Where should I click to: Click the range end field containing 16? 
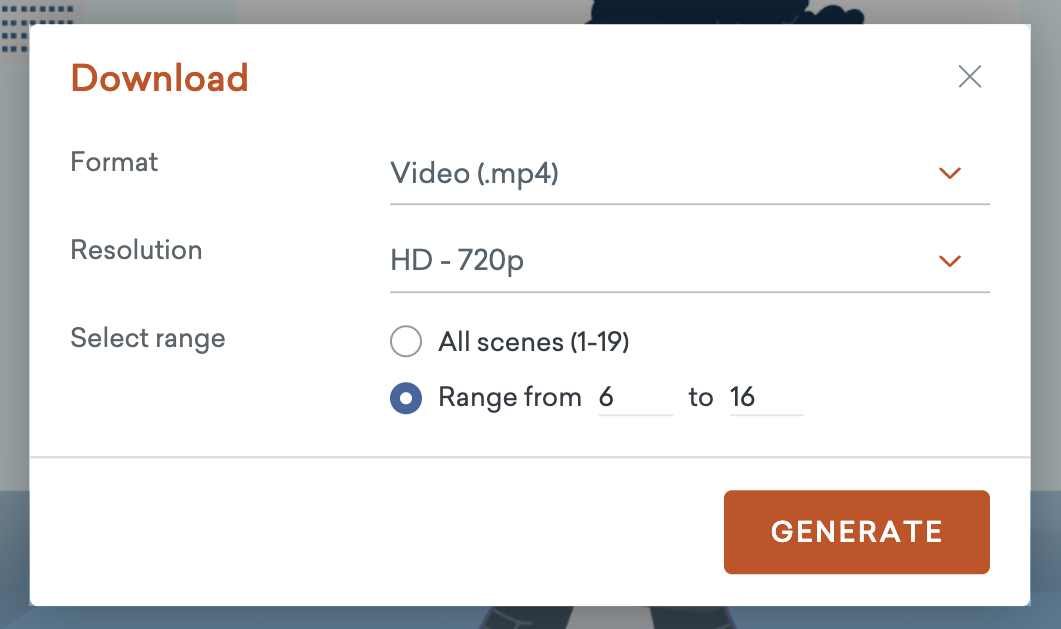tap(766, 398)
